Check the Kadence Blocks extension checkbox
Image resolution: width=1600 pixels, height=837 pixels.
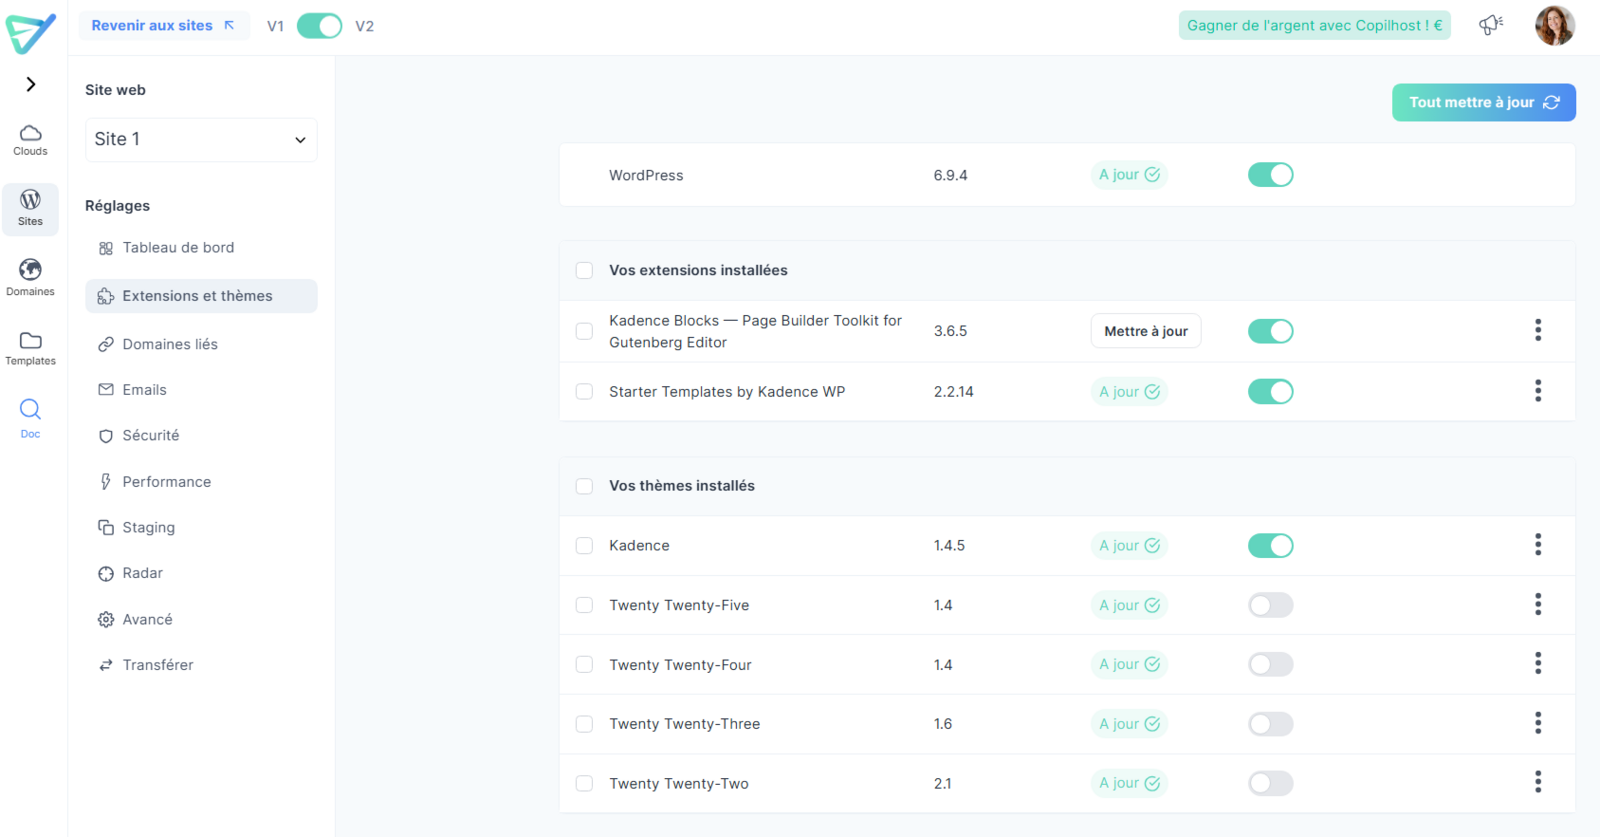pos(584,331)
